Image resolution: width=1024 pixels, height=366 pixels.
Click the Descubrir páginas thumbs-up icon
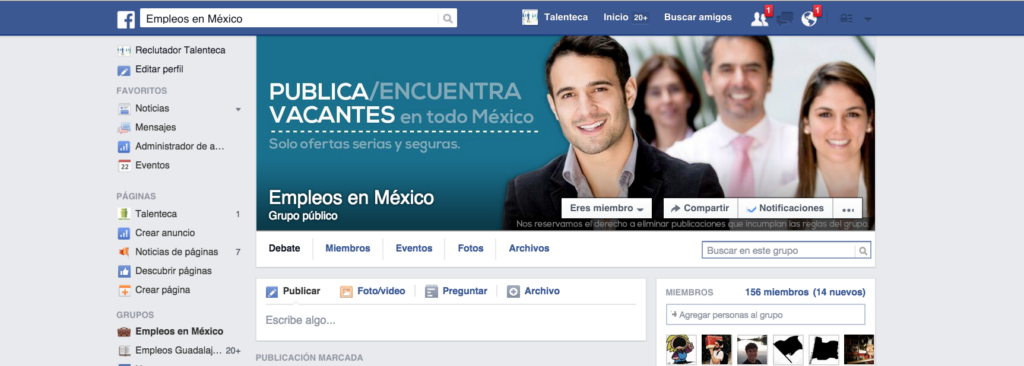point(124,271)
